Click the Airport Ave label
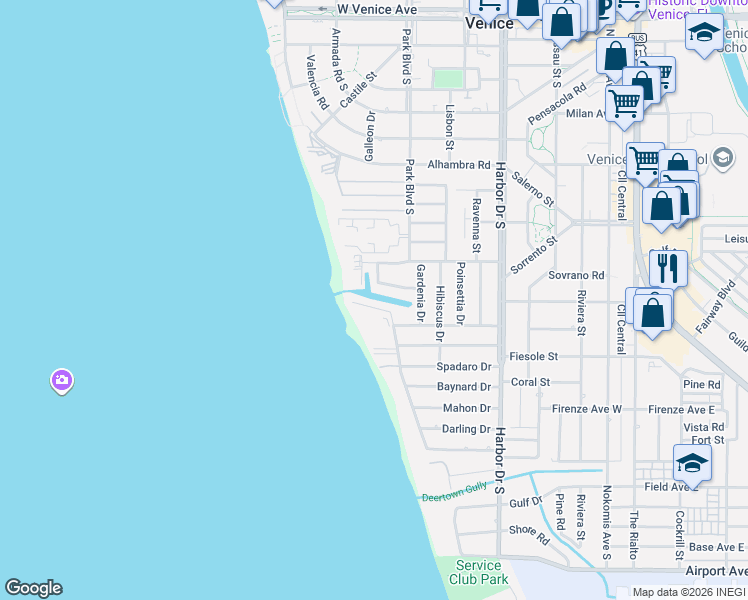748x600 pixels. click(x=717, y=571)
